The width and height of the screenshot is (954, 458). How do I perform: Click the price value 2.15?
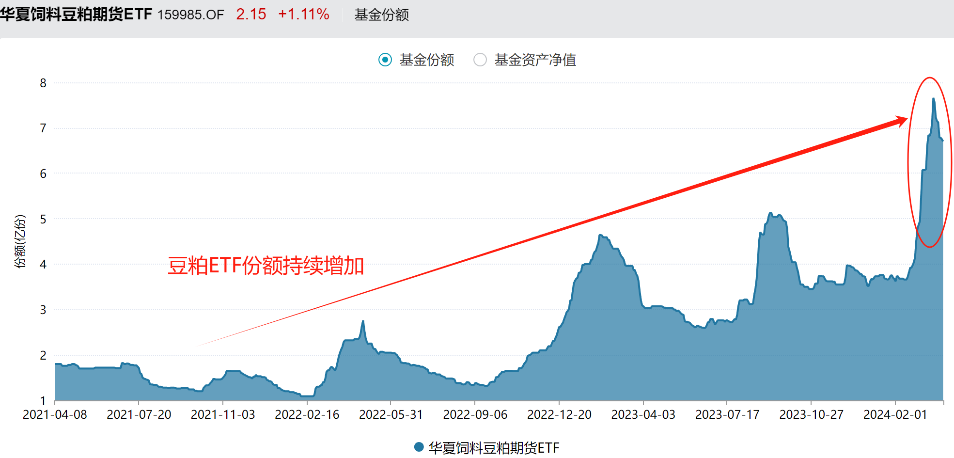click(x=251, y=15)
